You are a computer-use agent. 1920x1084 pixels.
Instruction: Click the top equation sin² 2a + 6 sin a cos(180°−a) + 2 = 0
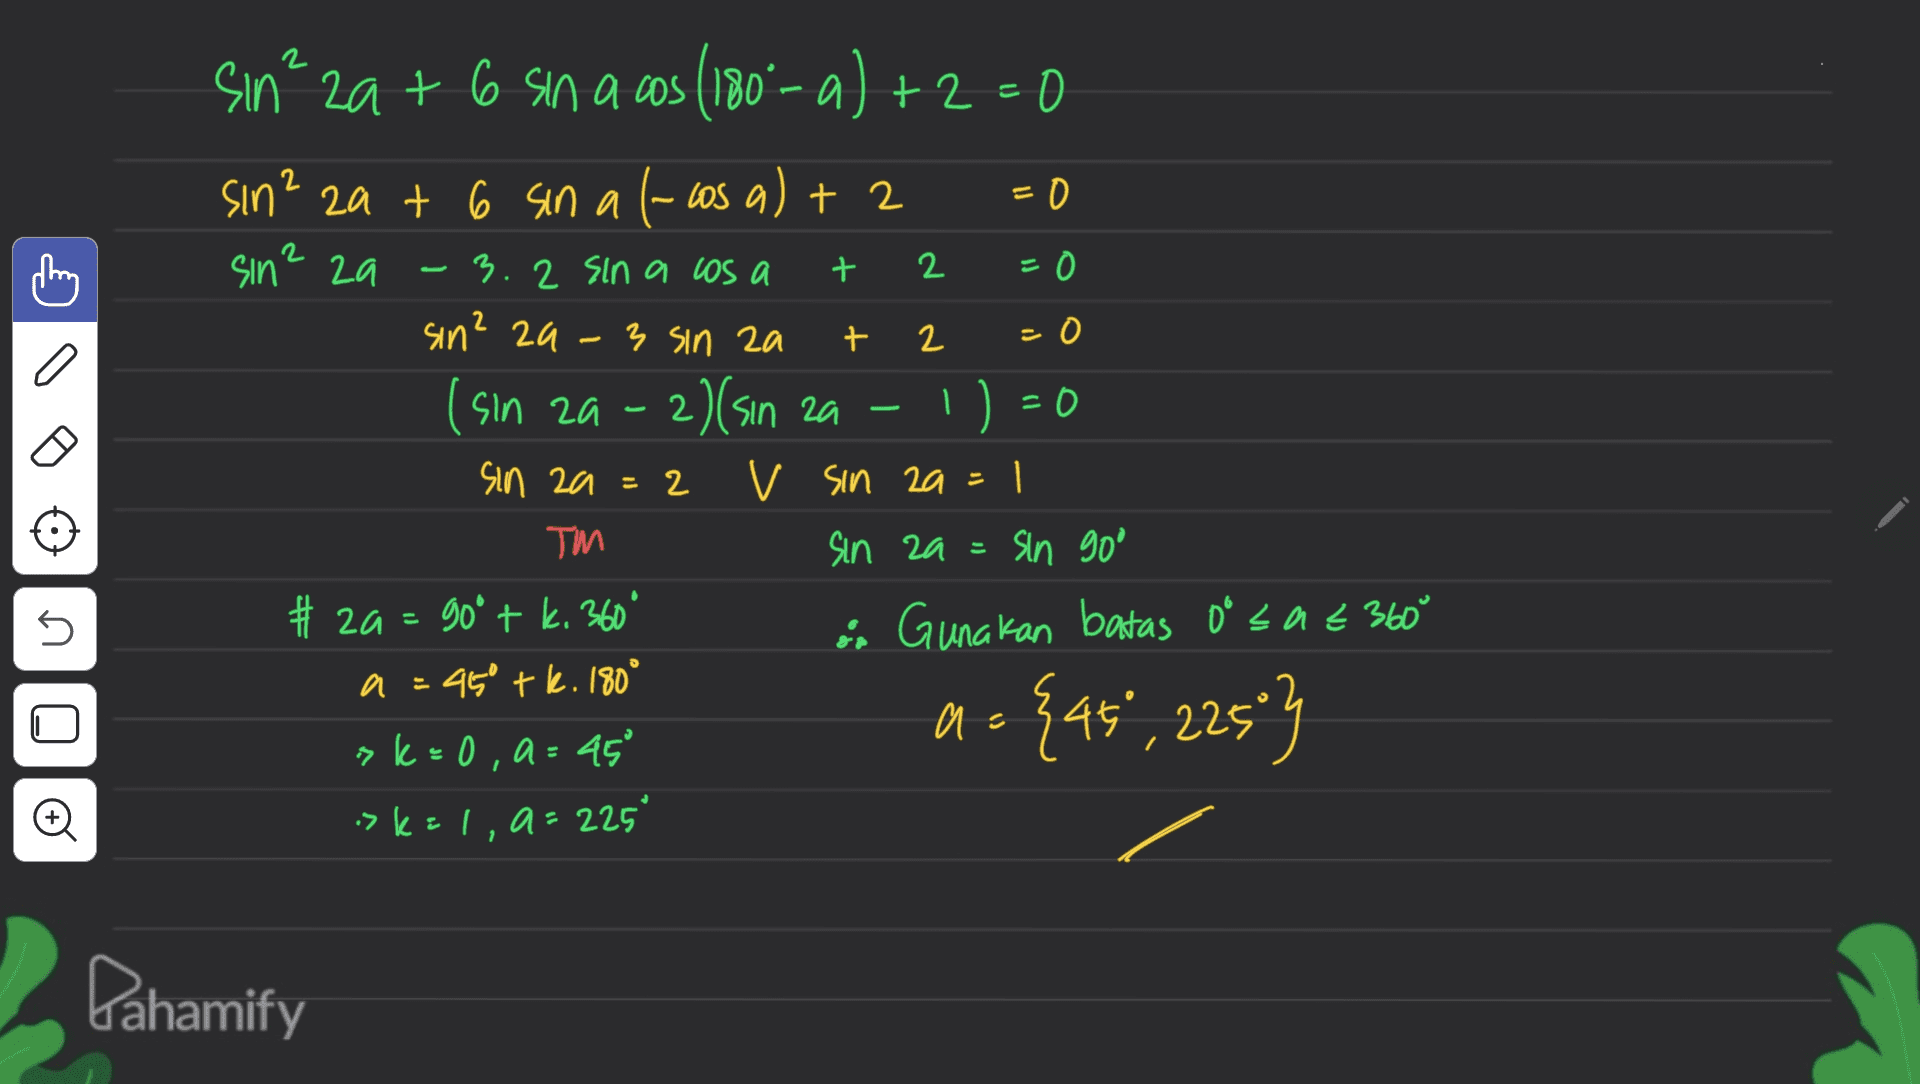pos(640,84)
